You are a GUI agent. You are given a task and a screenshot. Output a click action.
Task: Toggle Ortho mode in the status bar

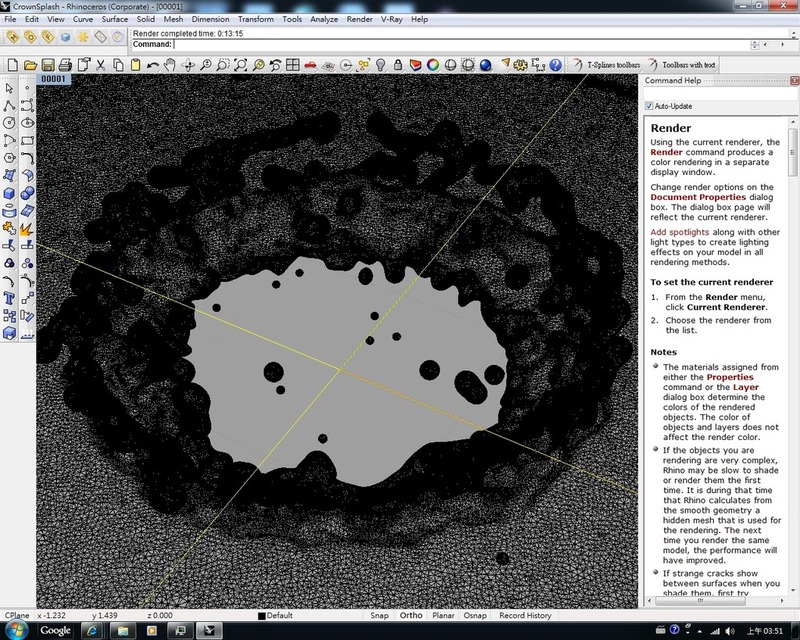coord(411,616)
